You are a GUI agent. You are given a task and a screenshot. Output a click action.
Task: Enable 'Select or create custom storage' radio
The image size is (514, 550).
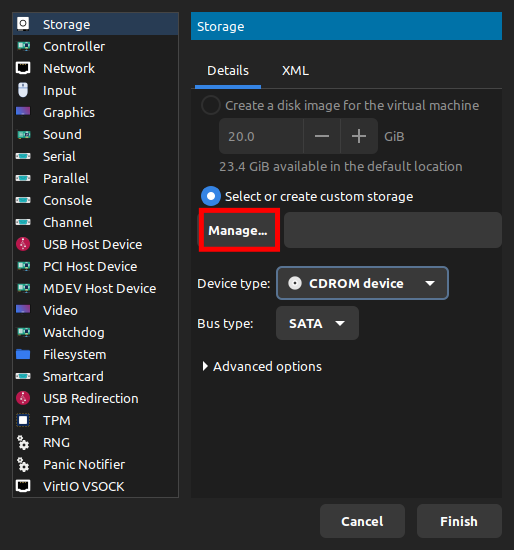[x=211, y=196]
